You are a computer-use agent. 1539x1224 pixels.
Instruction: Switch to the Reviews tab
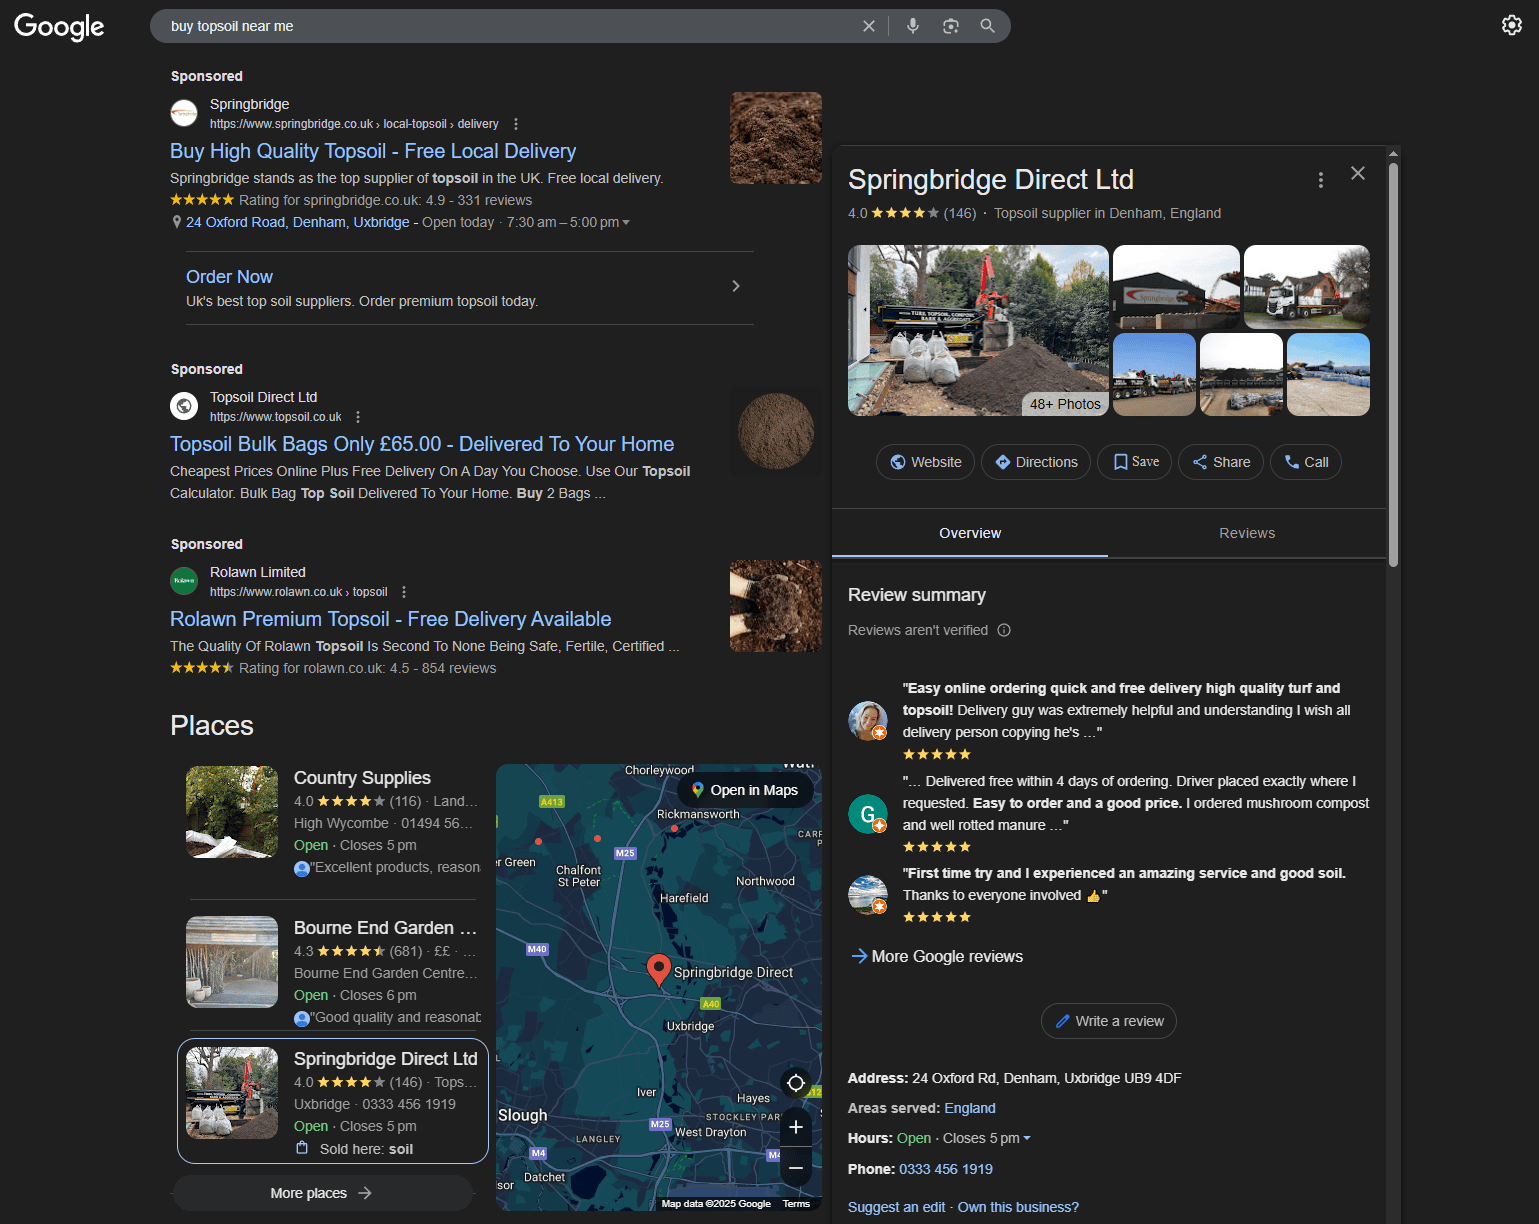point(1247,533)
